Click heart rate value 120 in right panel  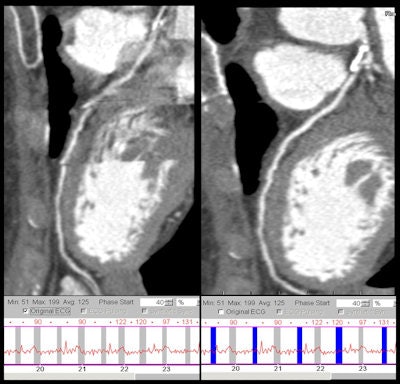click(x=337, y=322)
